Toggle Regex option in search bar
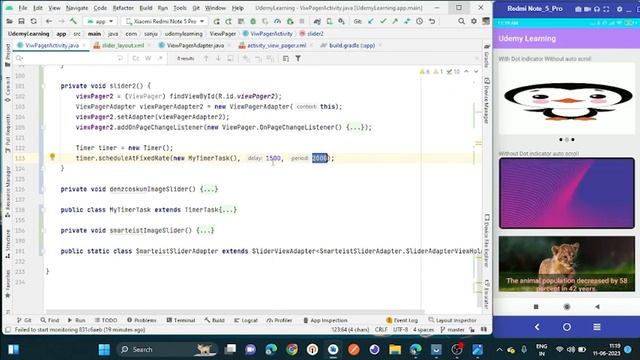 pyautogui.click(x=160, y=58)
